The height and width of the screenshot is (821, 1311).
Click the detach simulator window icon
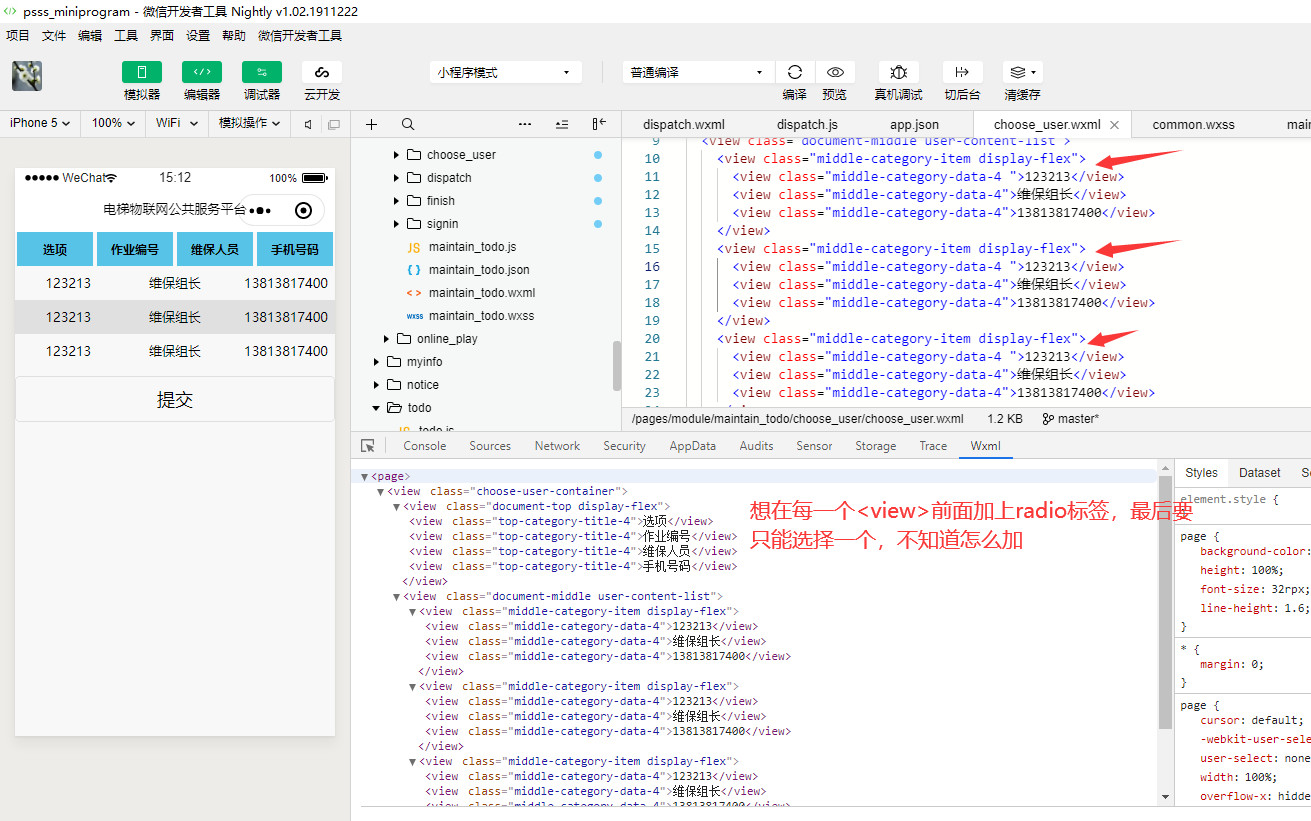(334, 124)
